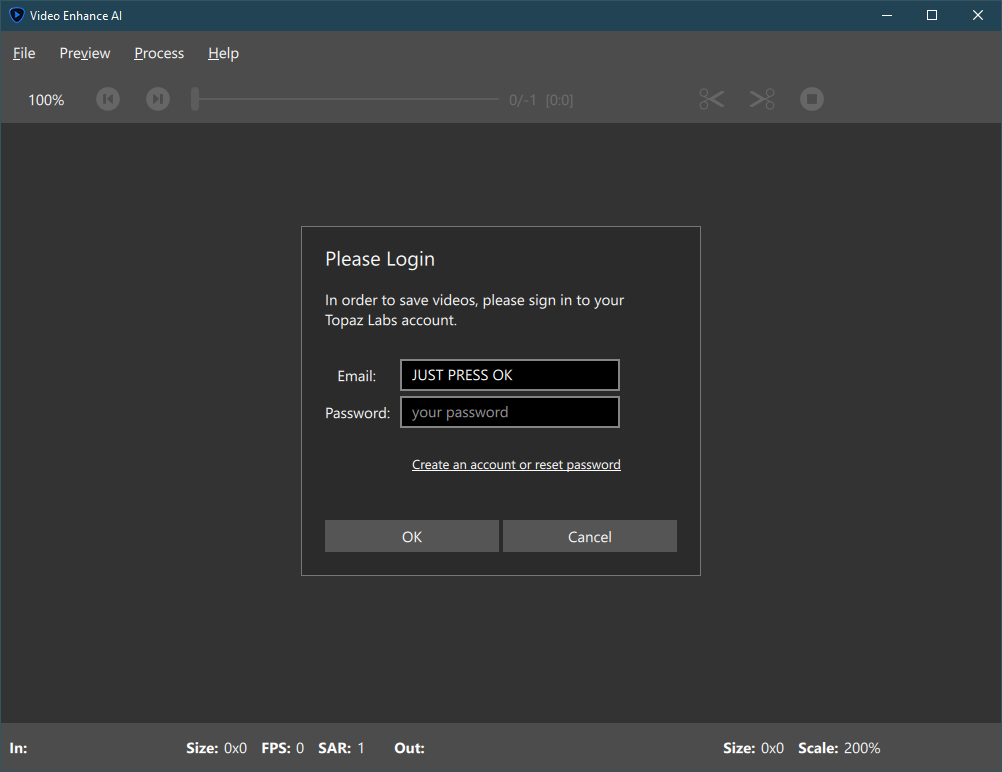Focus the Password input field
The width and height of the screenshot is (1002, 772).
tap(509, 412)
